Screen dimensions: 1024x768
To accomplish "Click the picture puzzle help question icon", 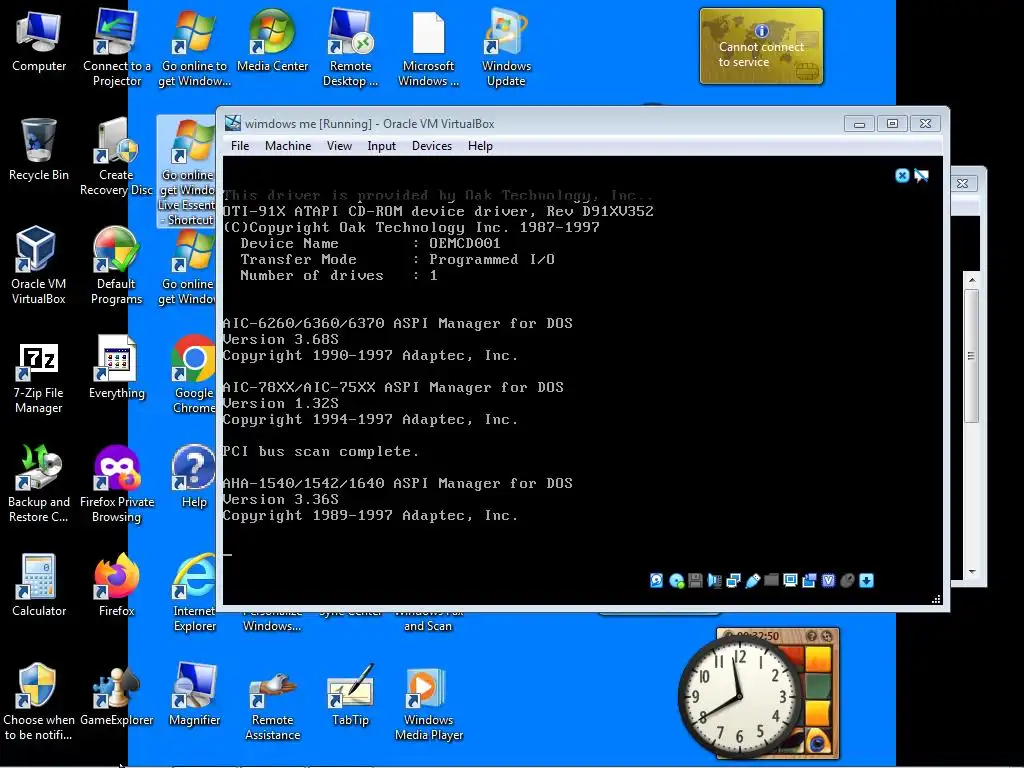I will pyautogui.click(x=812, y=636).
